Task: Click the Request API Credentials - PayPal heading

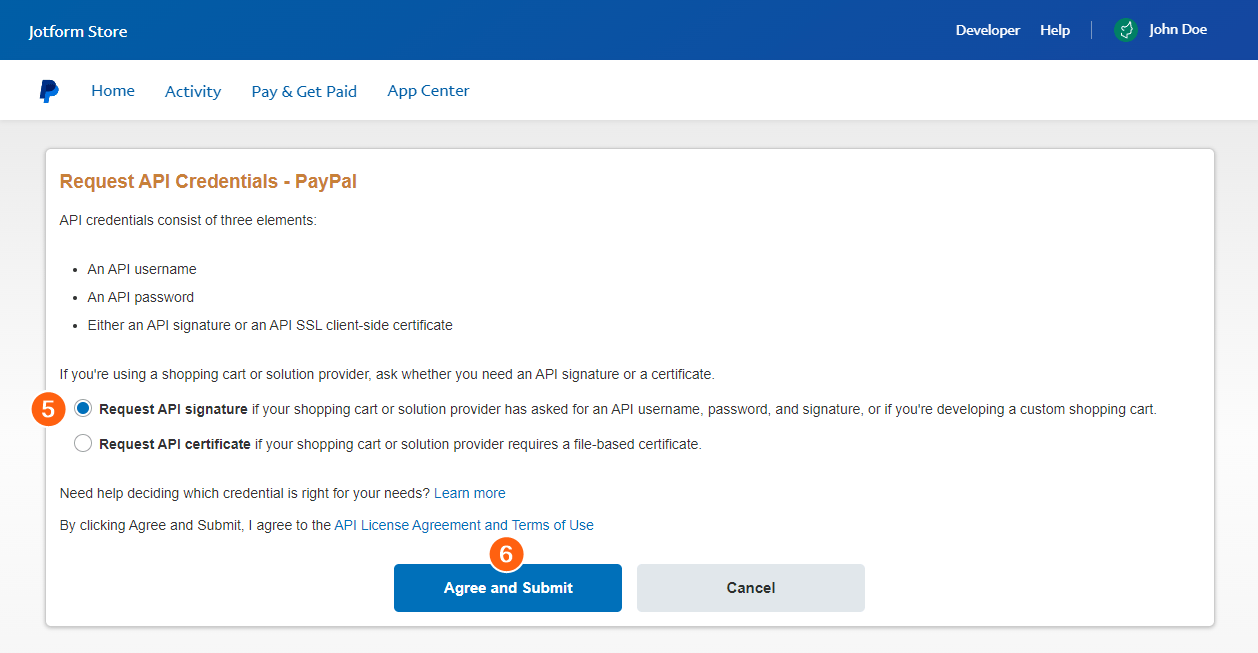Action: coord(208,181)
